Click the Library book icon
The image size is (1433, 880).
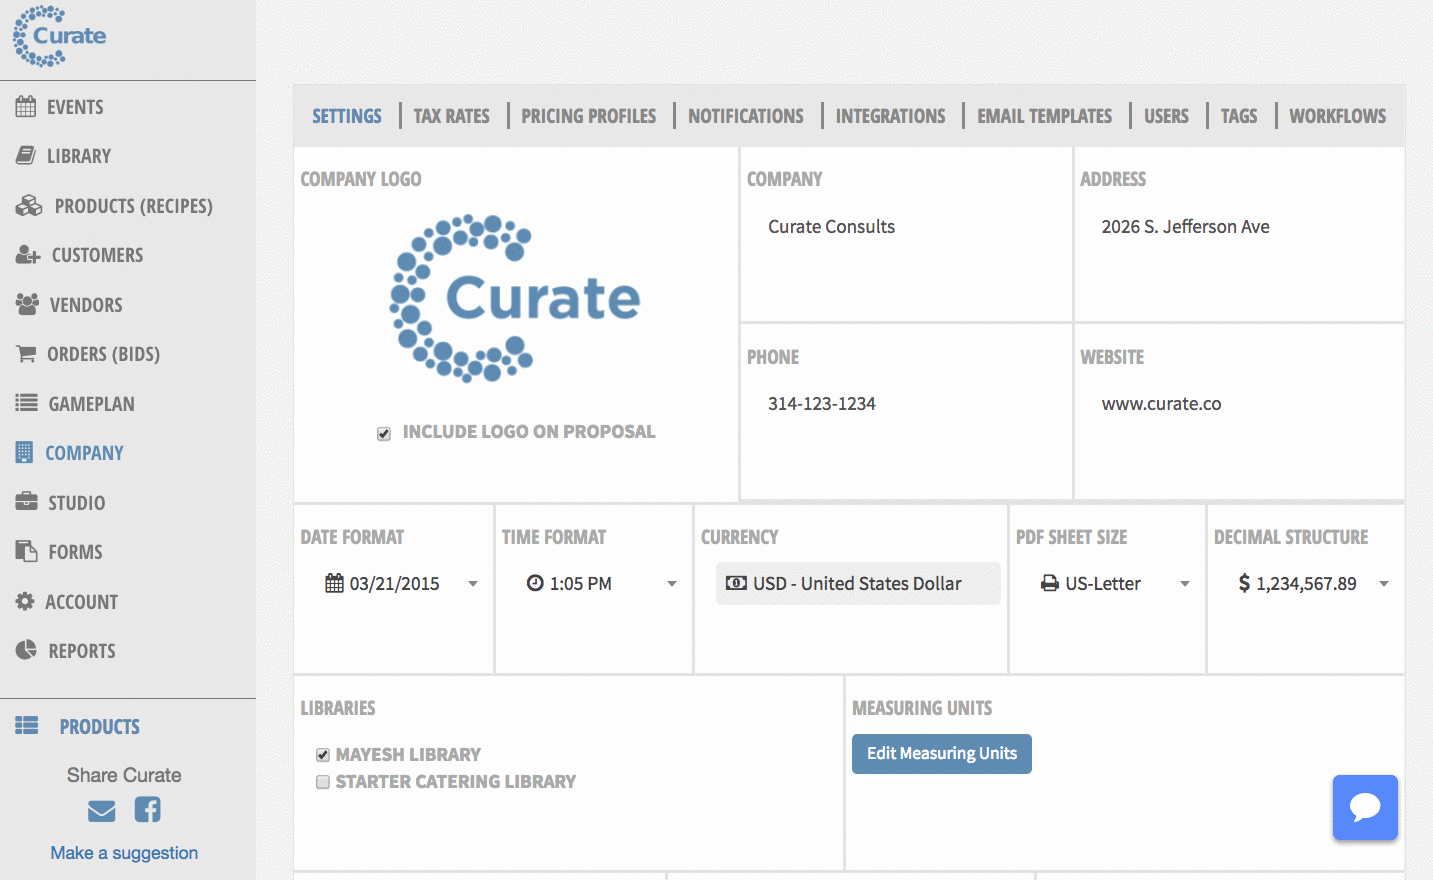click(26, 155)
